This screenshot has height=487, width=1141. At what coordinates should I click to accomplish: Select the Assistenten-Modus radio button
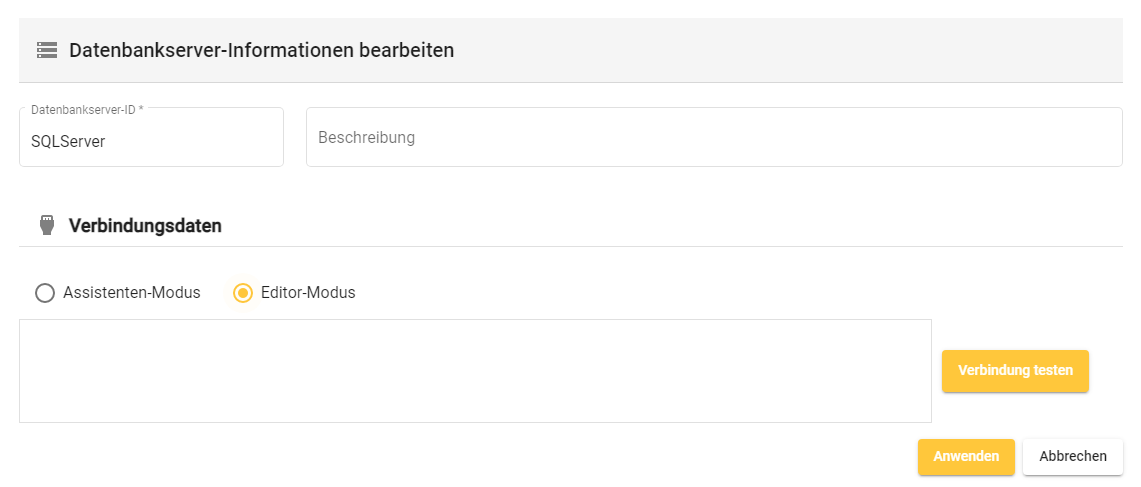[x=44, y=293]
